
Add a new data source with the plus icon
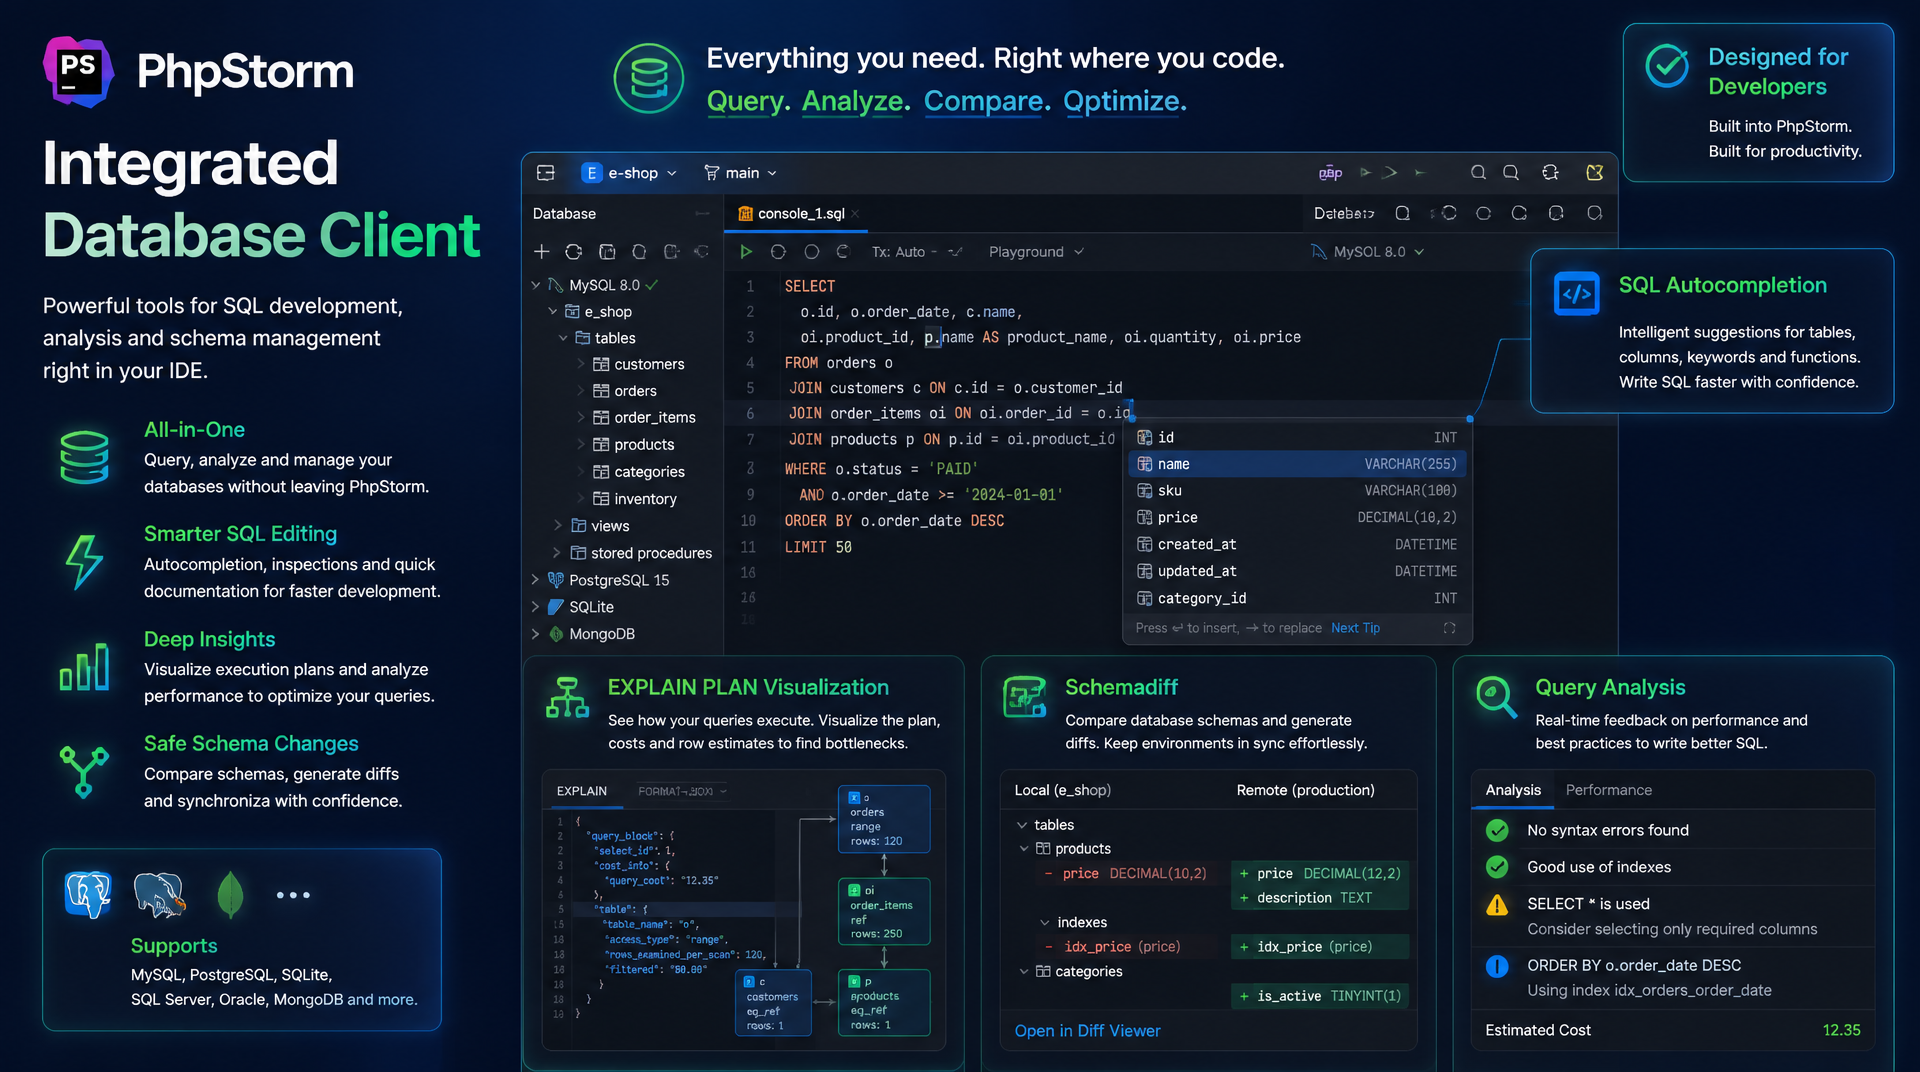(x=541, y=252)
